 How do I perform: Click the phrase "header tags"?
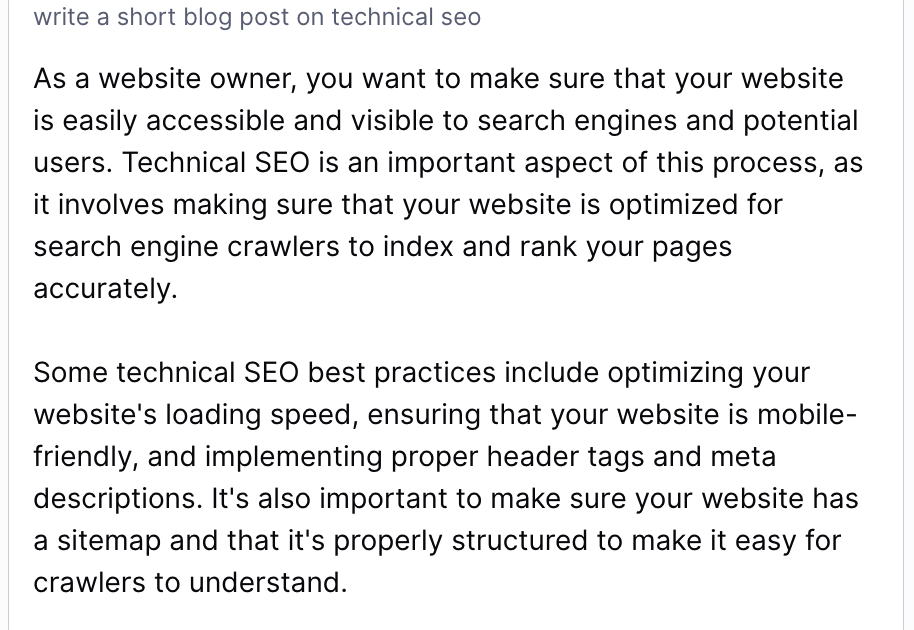coord(565,457)
